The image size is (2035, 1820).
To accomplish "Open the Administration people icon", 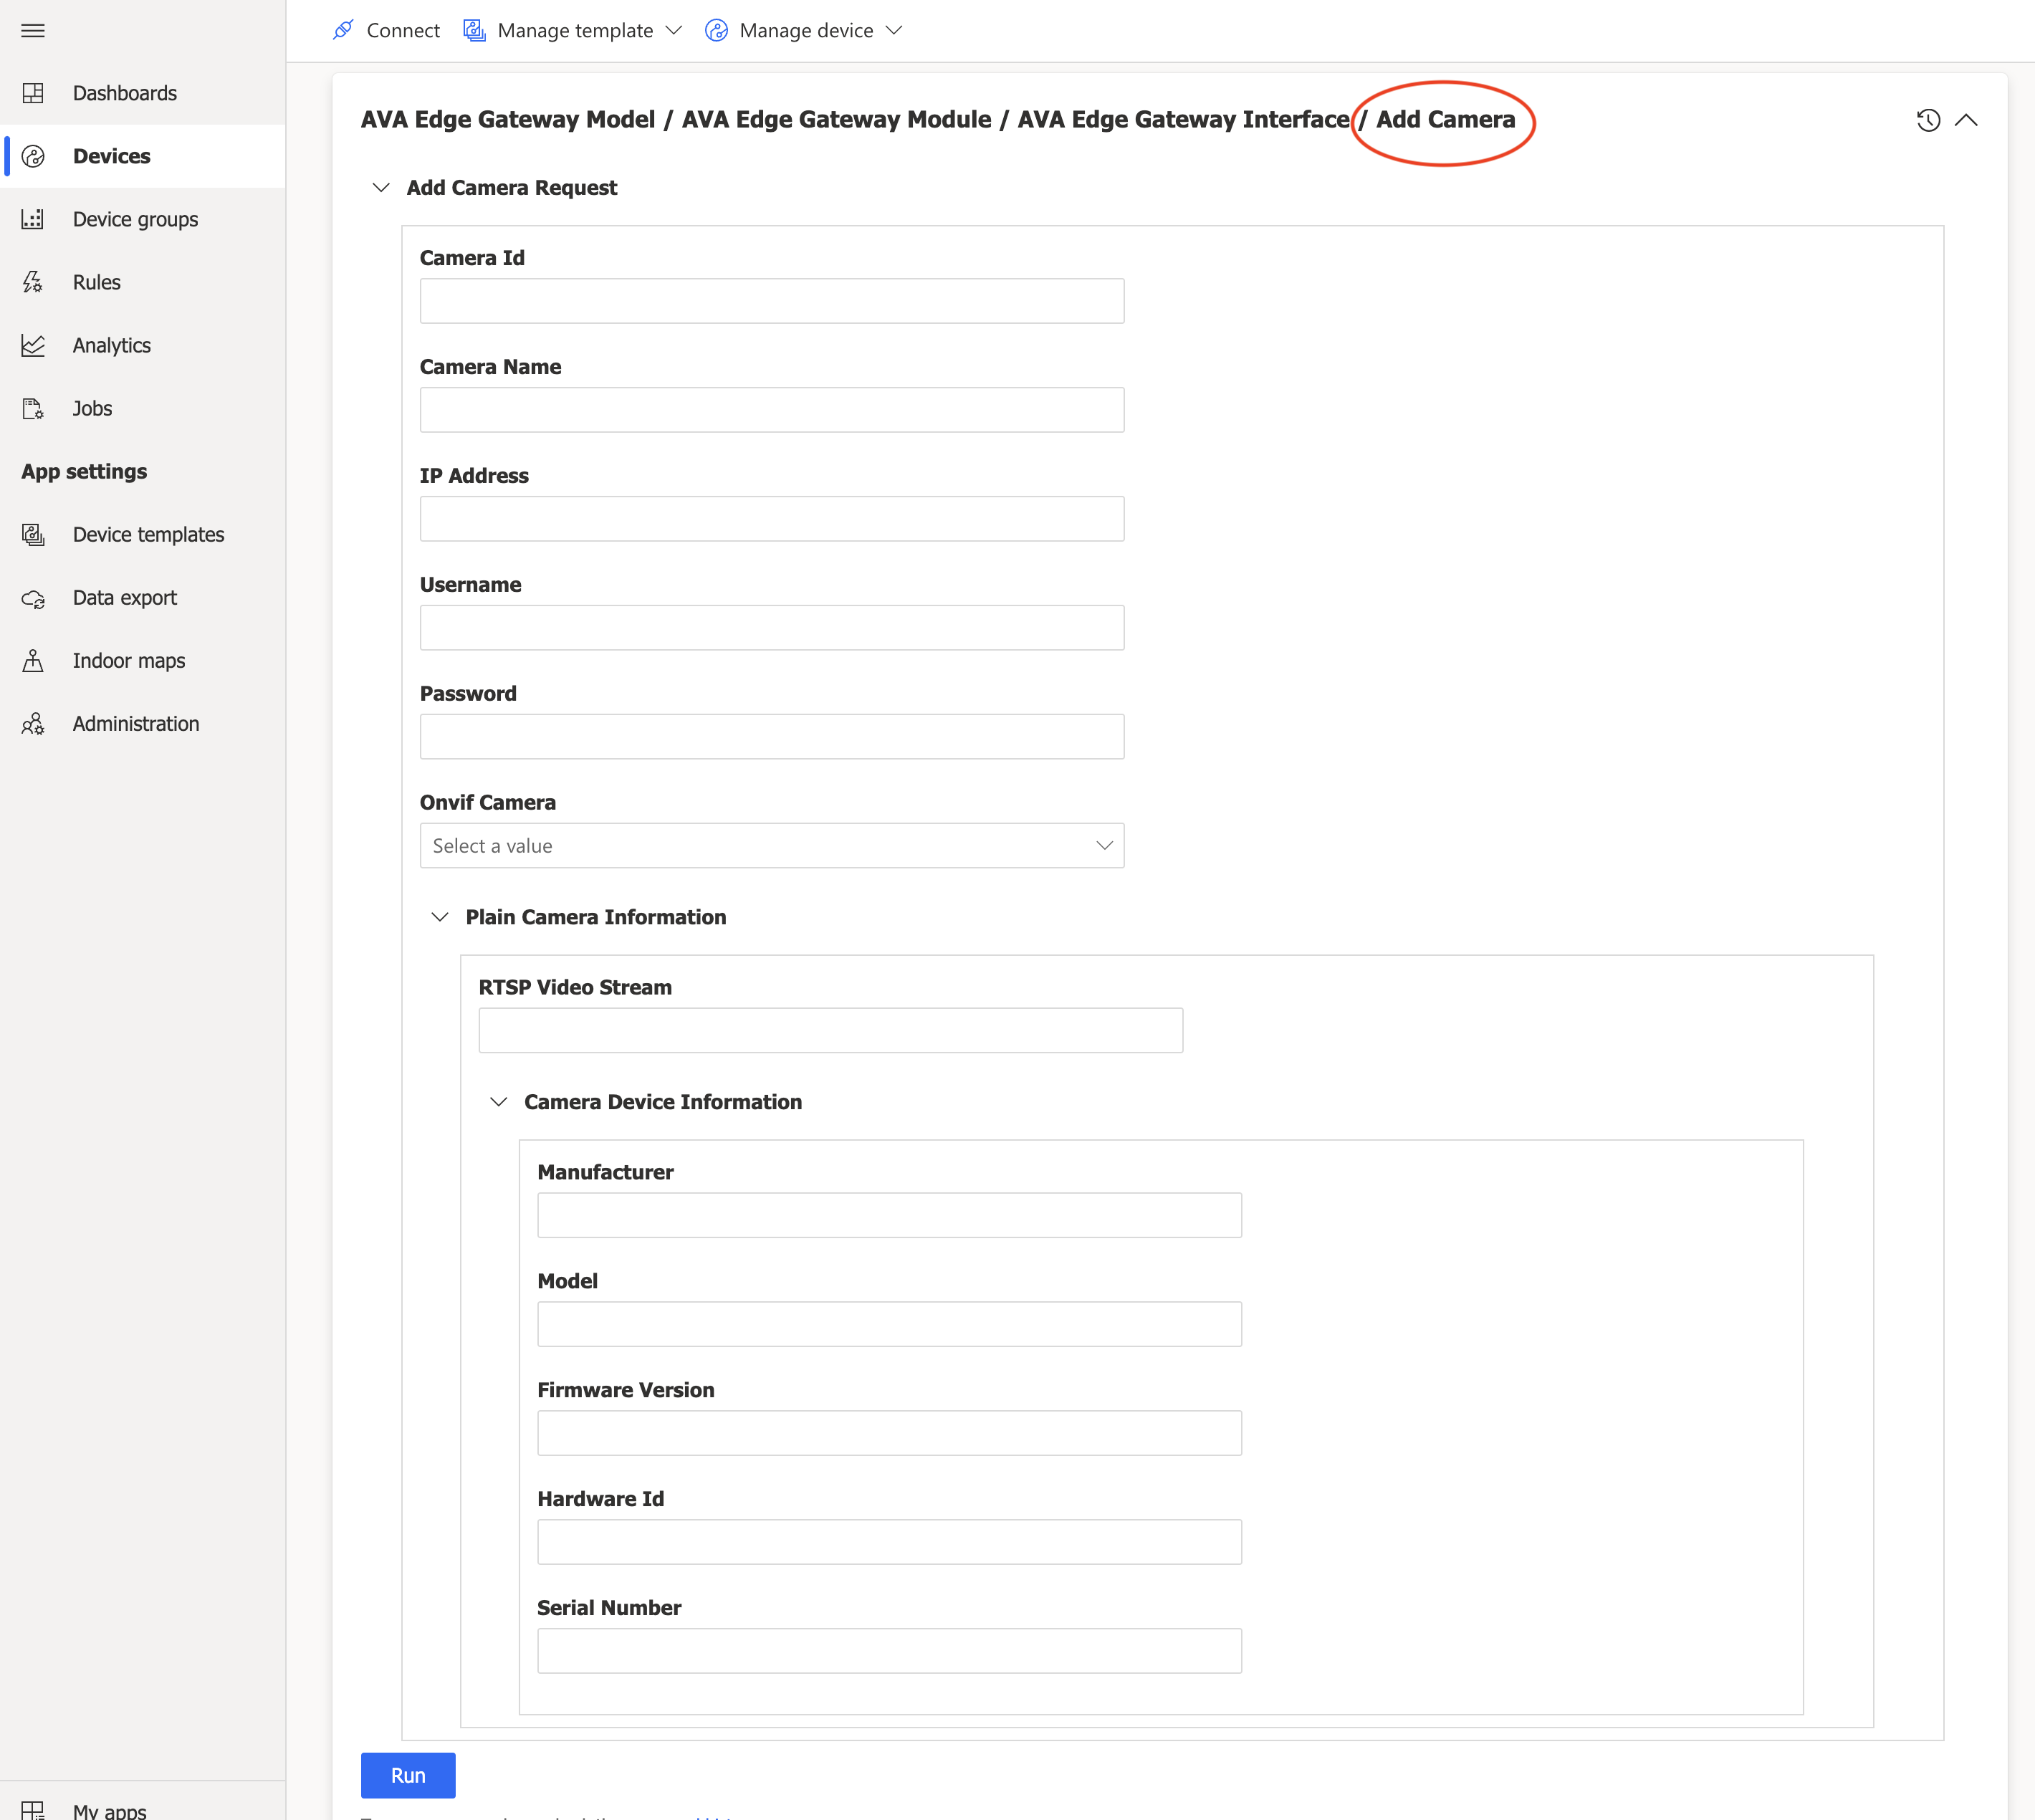I will click(x=33, y=724).
